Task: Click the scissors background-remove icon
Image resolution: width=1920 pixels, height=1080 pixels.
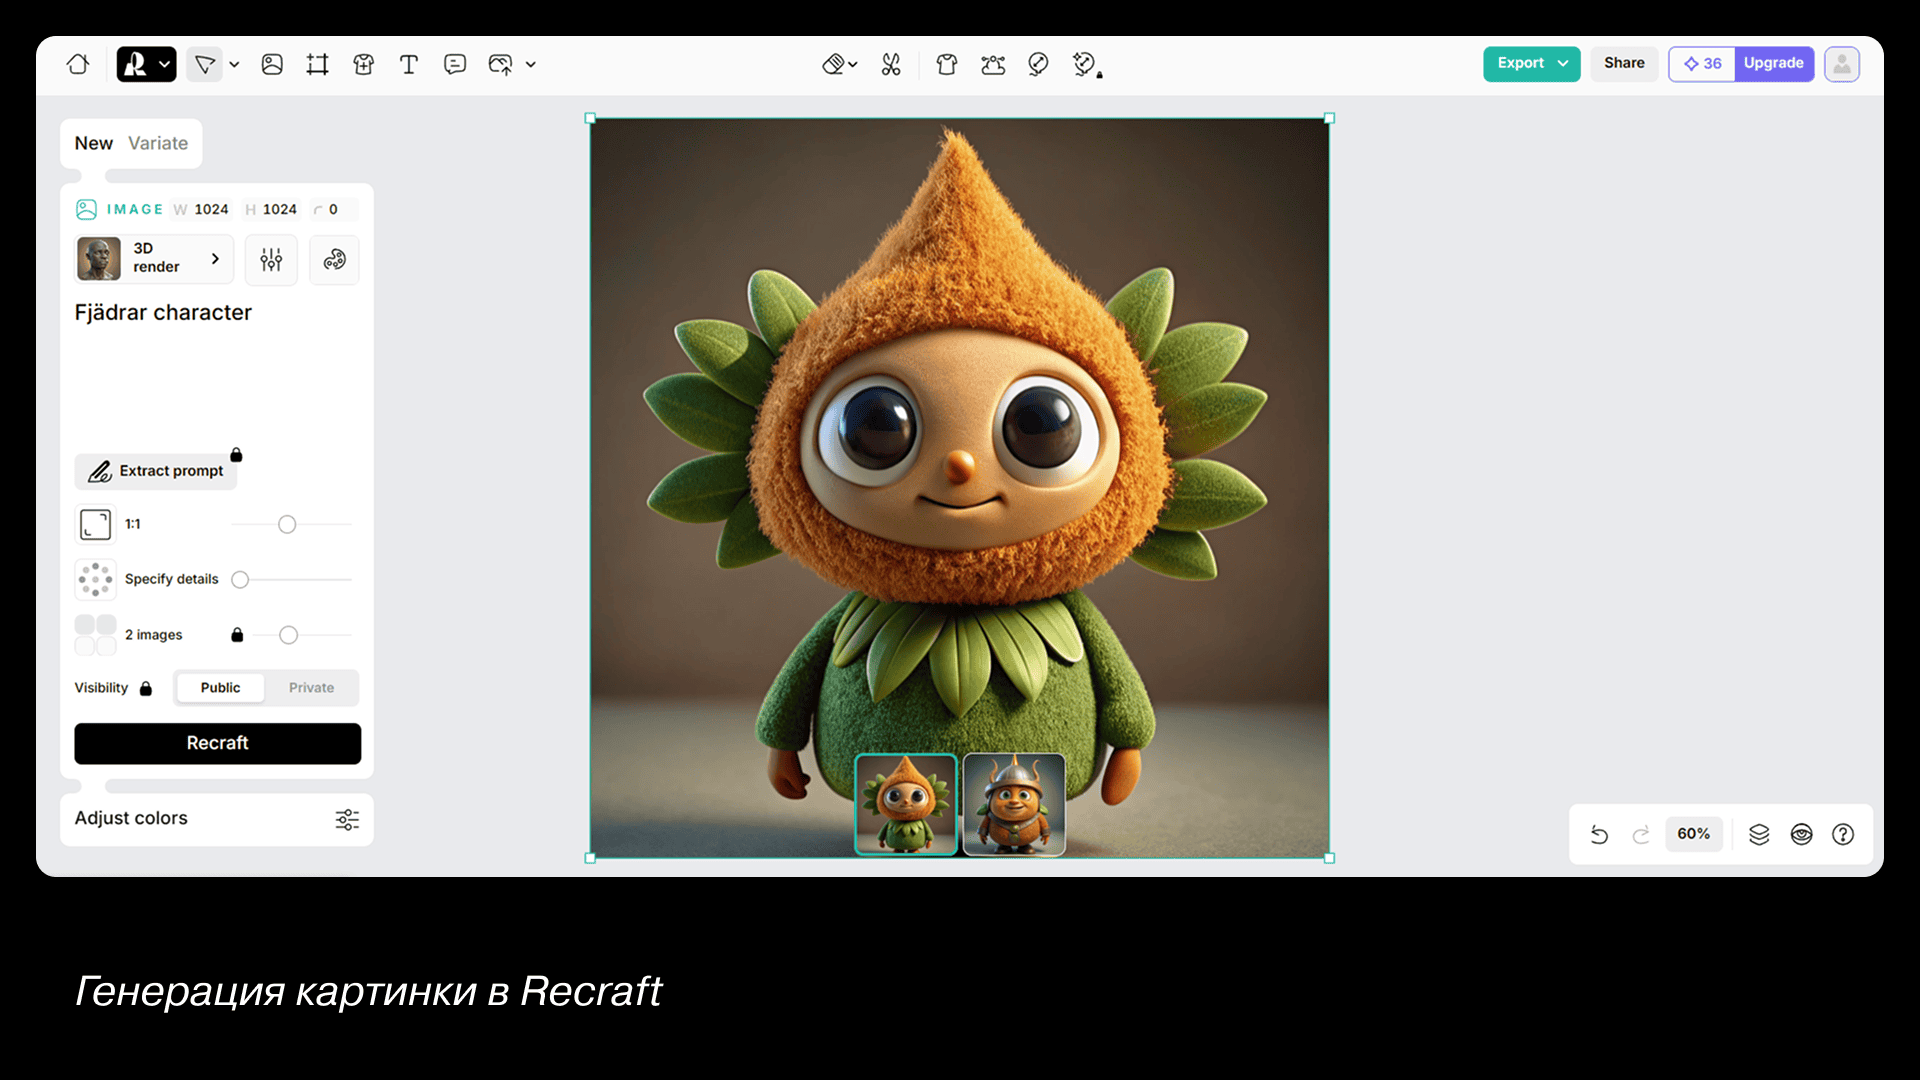Action: [891, 64]
